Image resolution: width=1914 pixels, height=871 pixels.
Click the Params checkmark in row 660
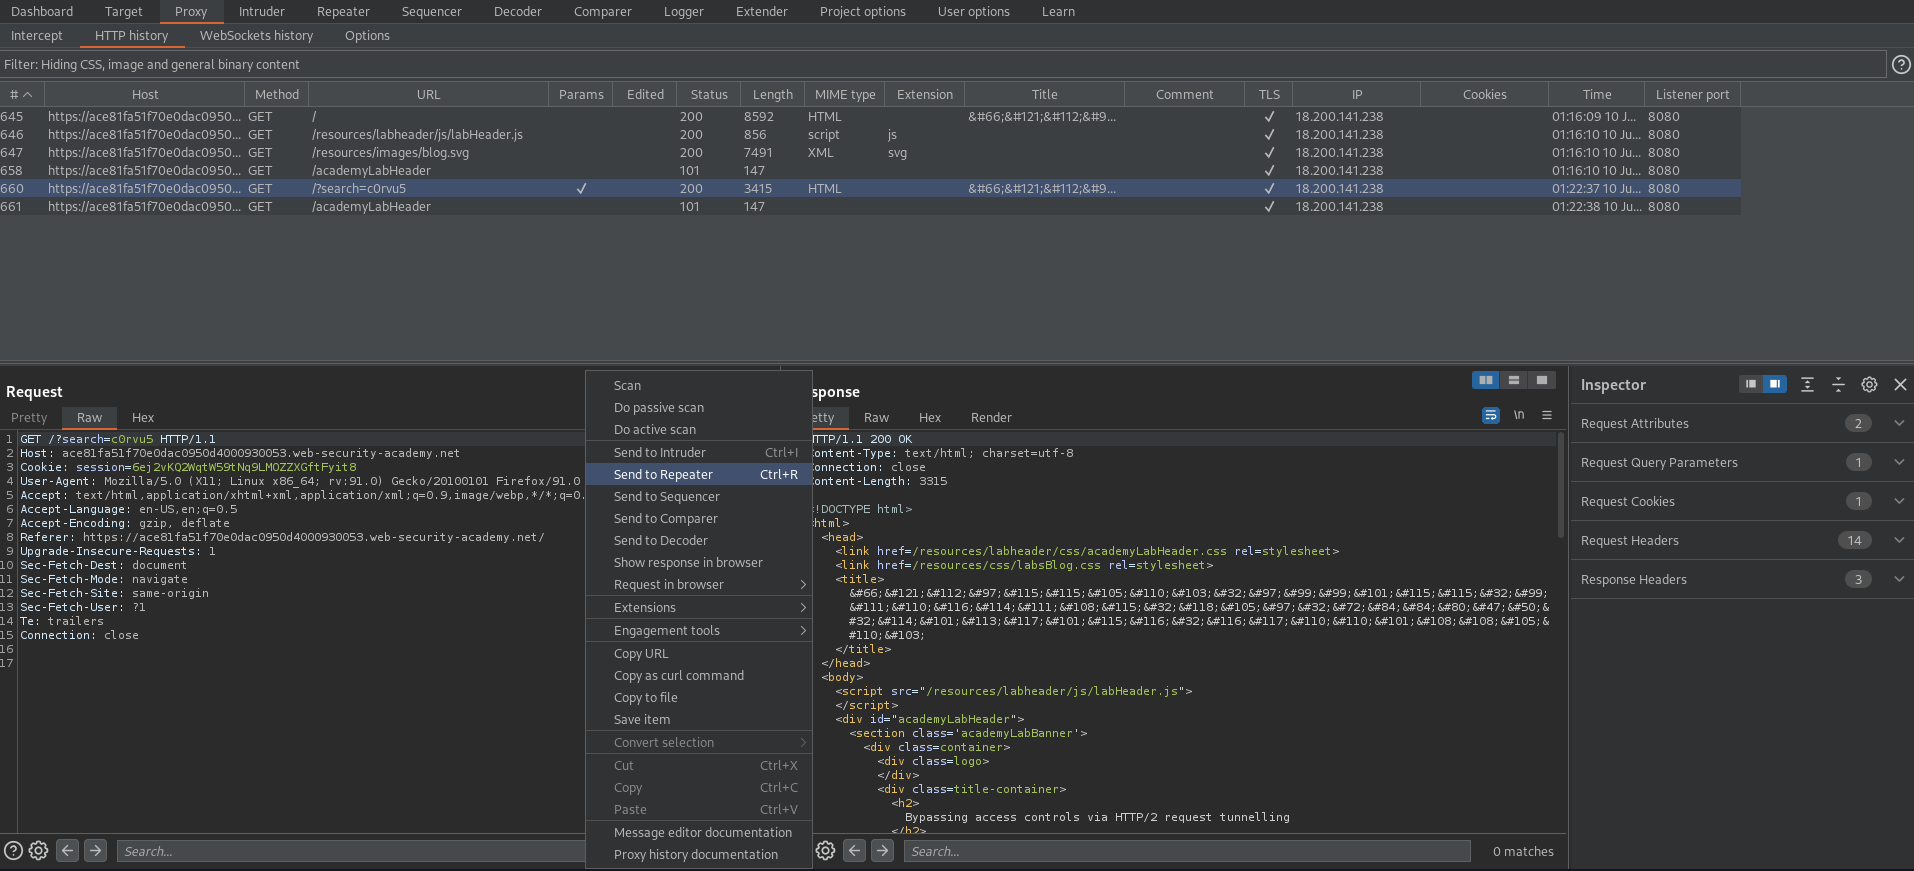[x=581, y=189]
